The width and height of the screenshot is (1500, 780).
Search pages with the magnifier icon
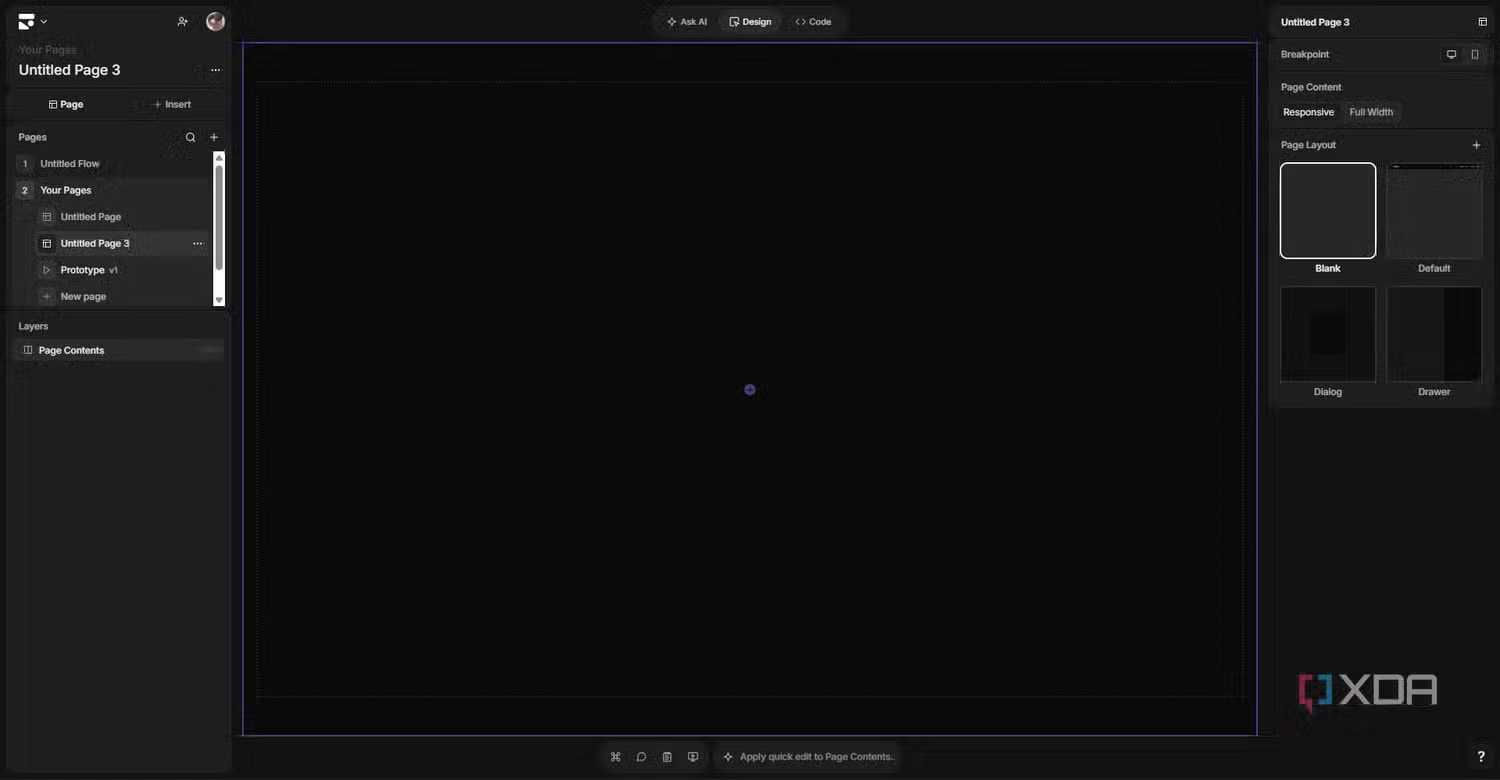click(x=190, y=137)
